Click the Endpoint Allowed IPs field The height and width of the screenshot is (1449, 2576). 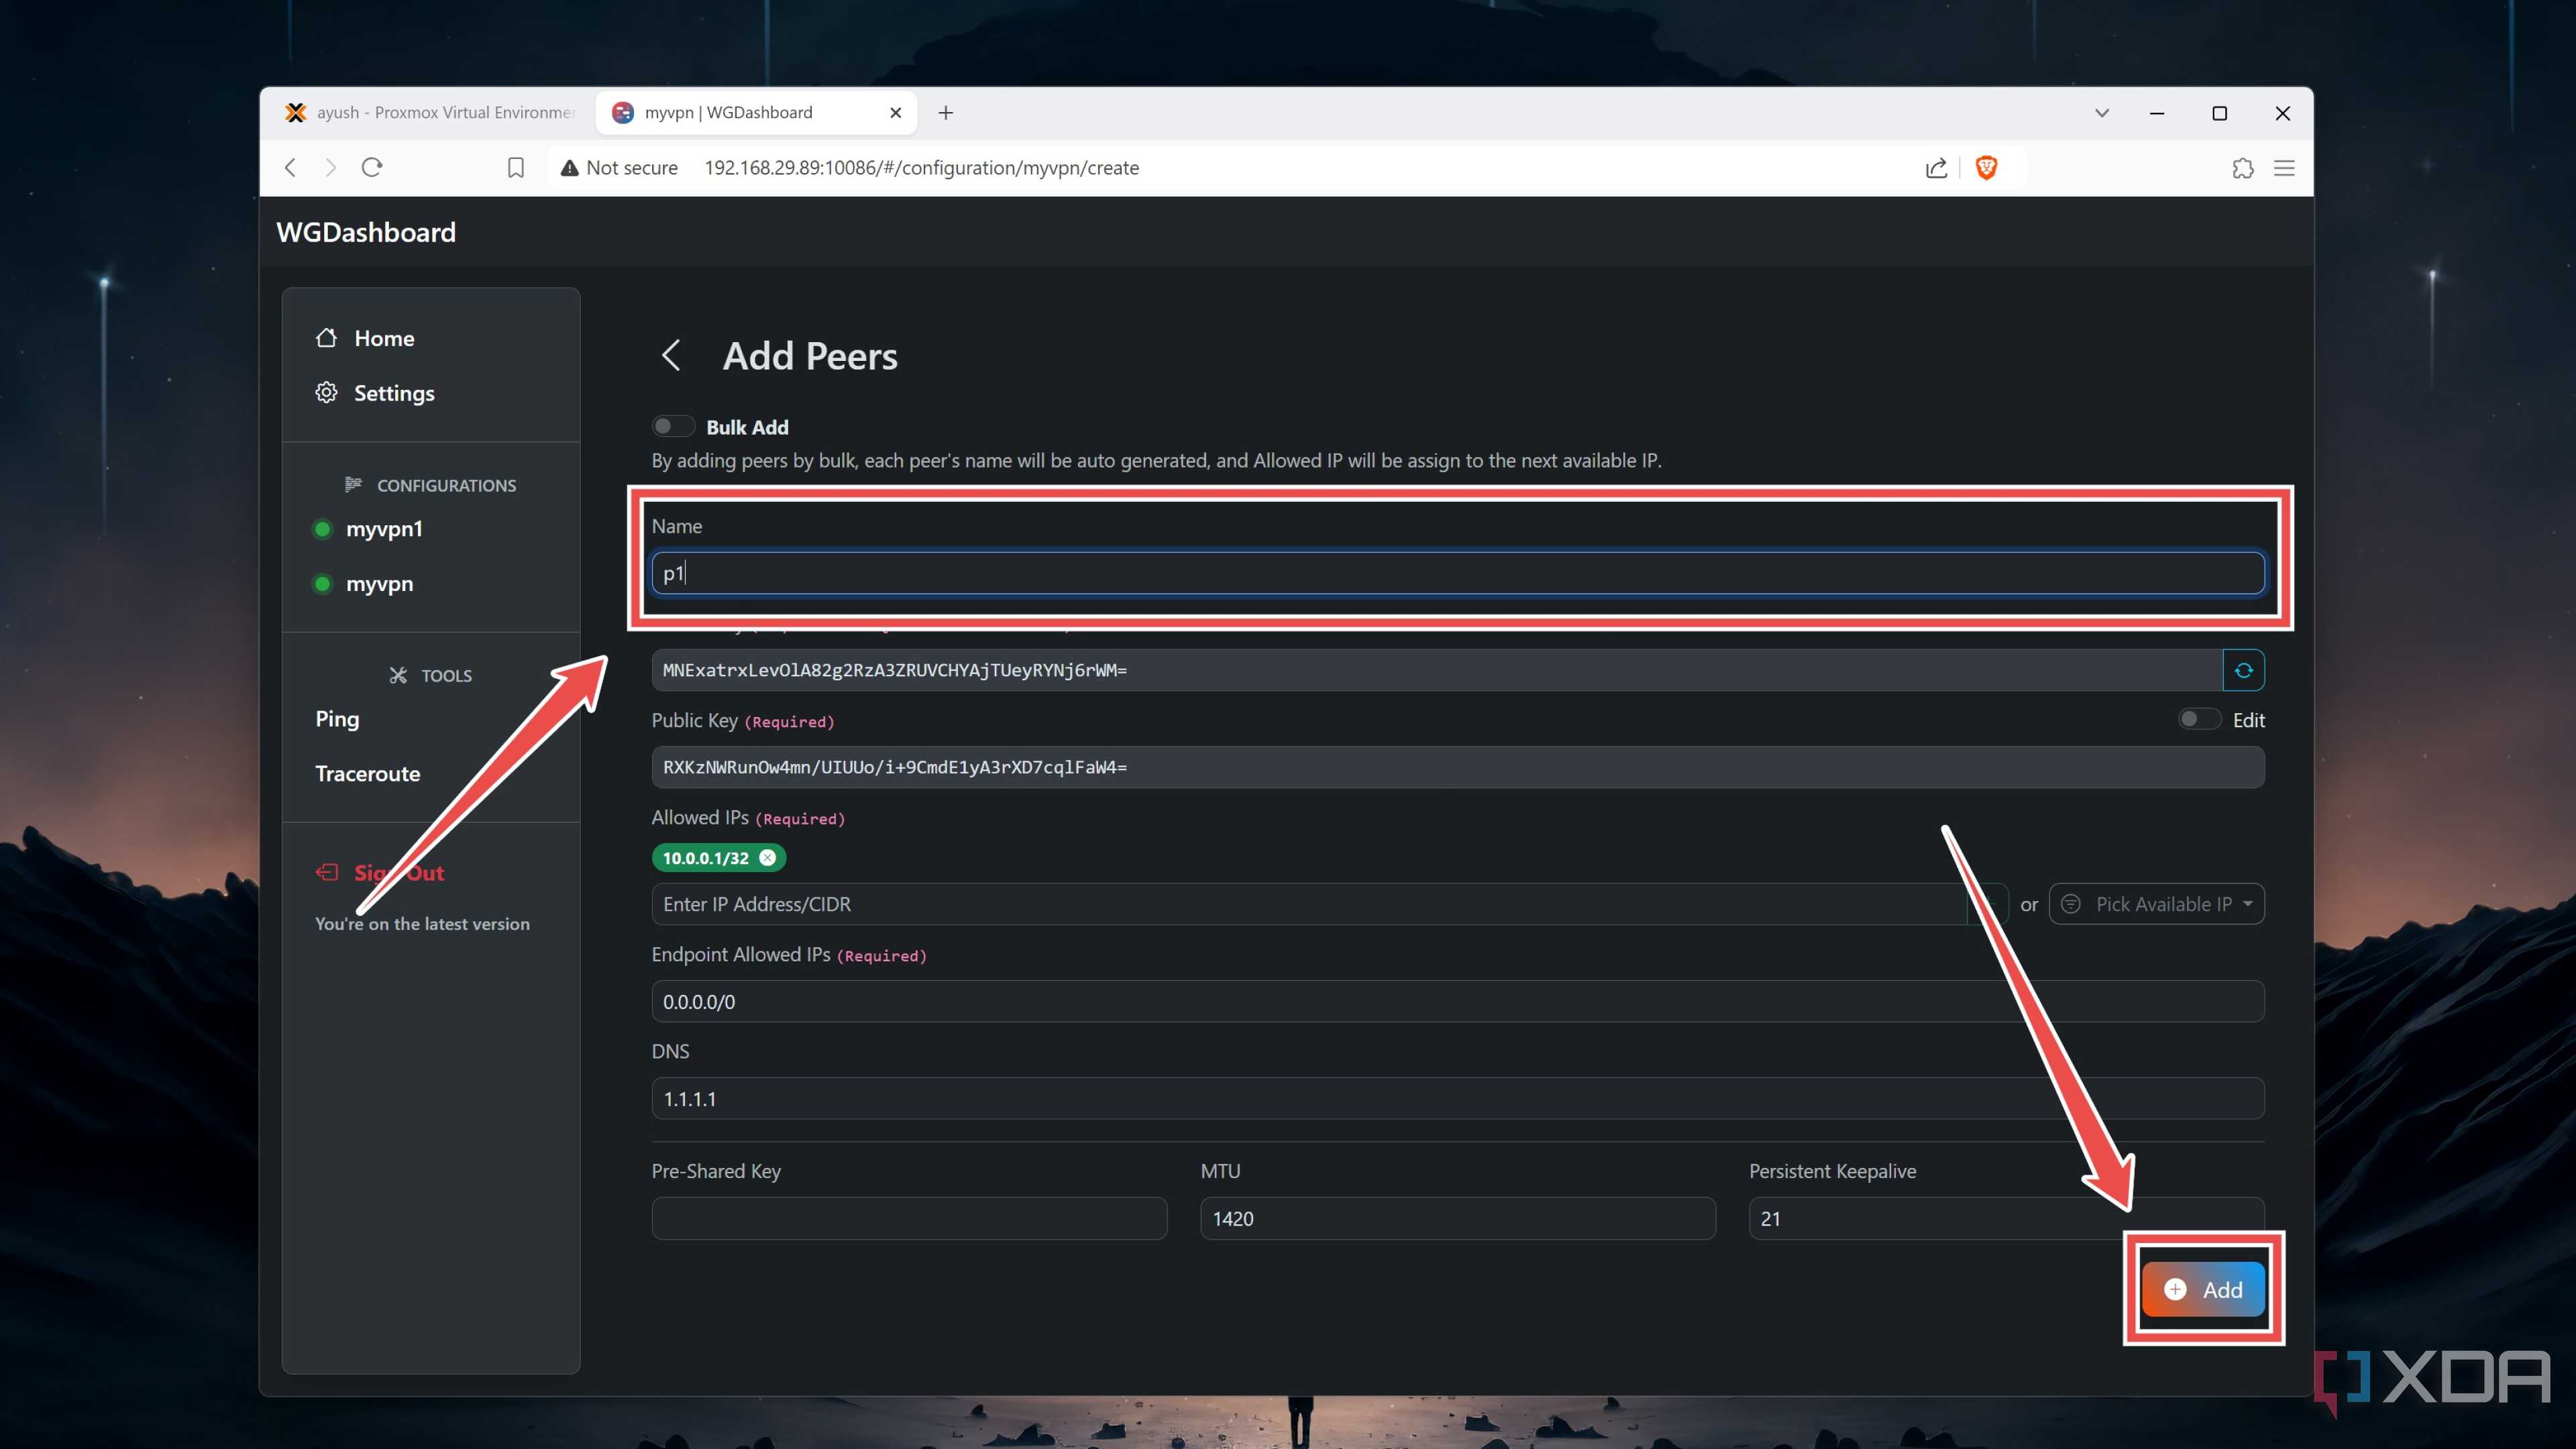1457,1001
